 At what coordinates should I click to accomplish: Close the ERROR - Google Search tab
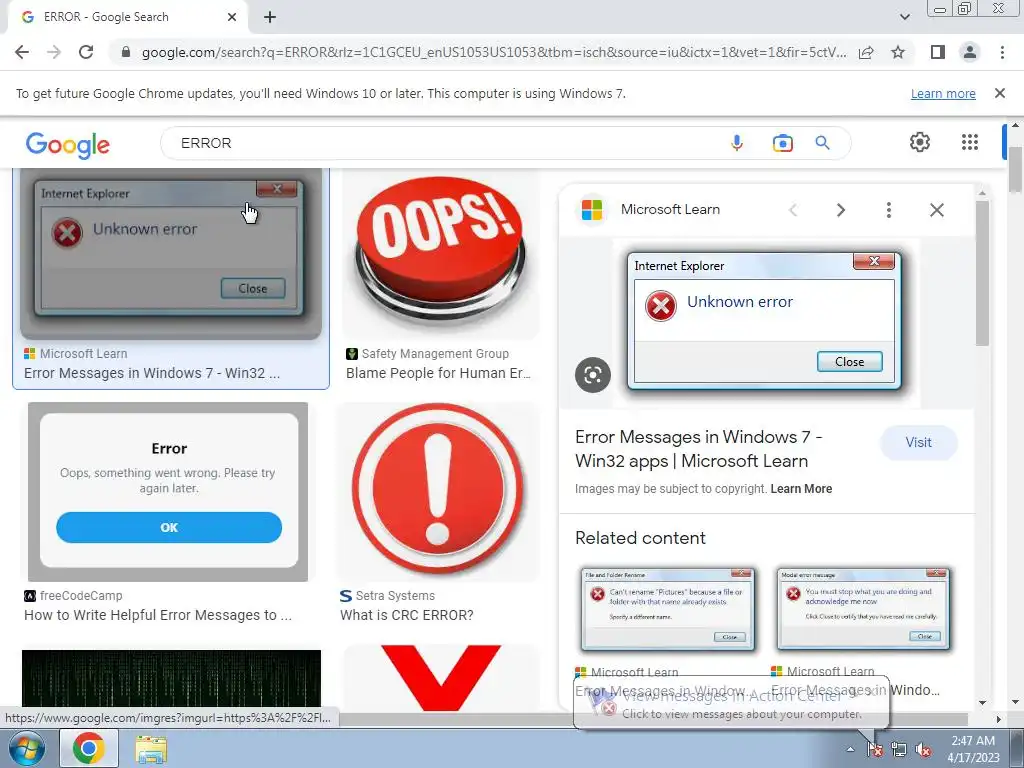(232, 17)
